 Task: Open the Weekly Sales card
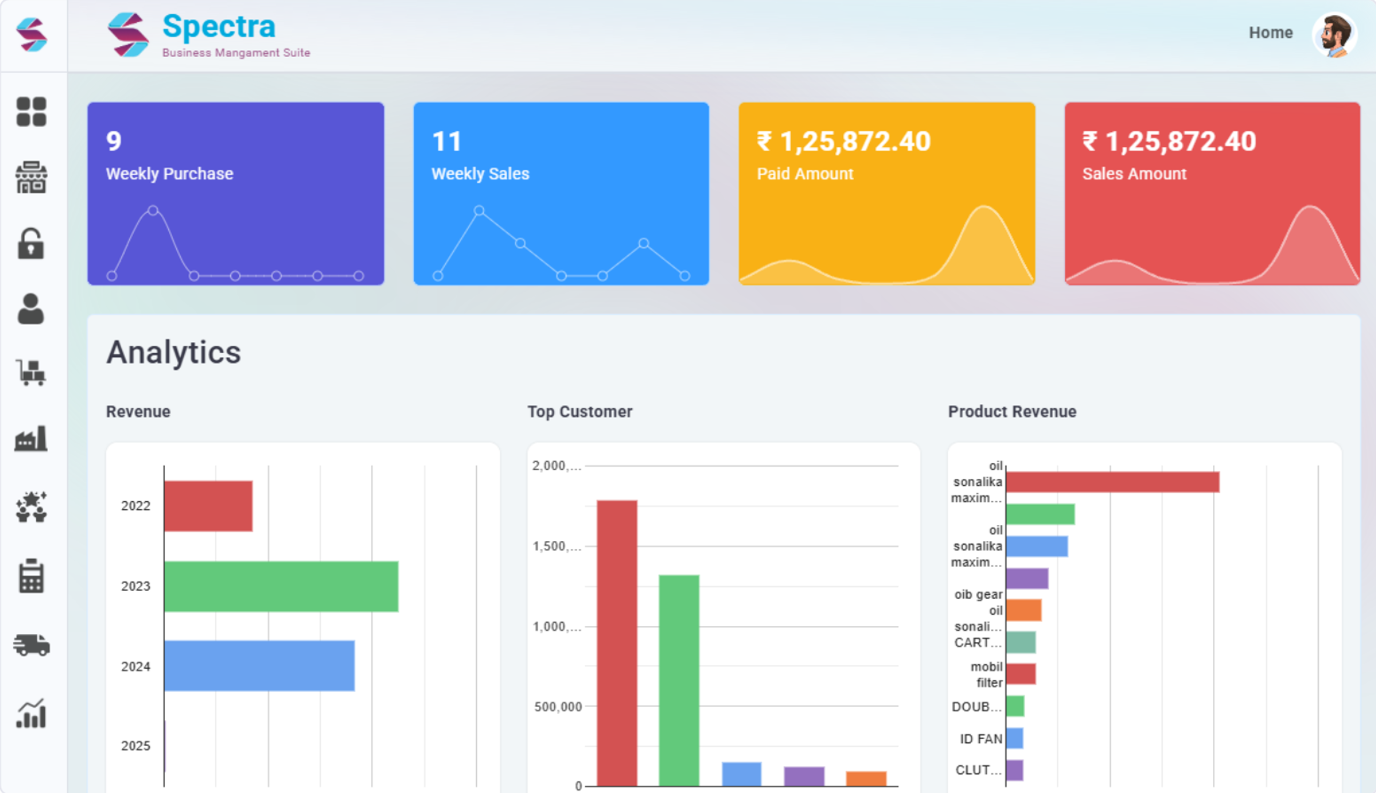[x=561, y=192]
